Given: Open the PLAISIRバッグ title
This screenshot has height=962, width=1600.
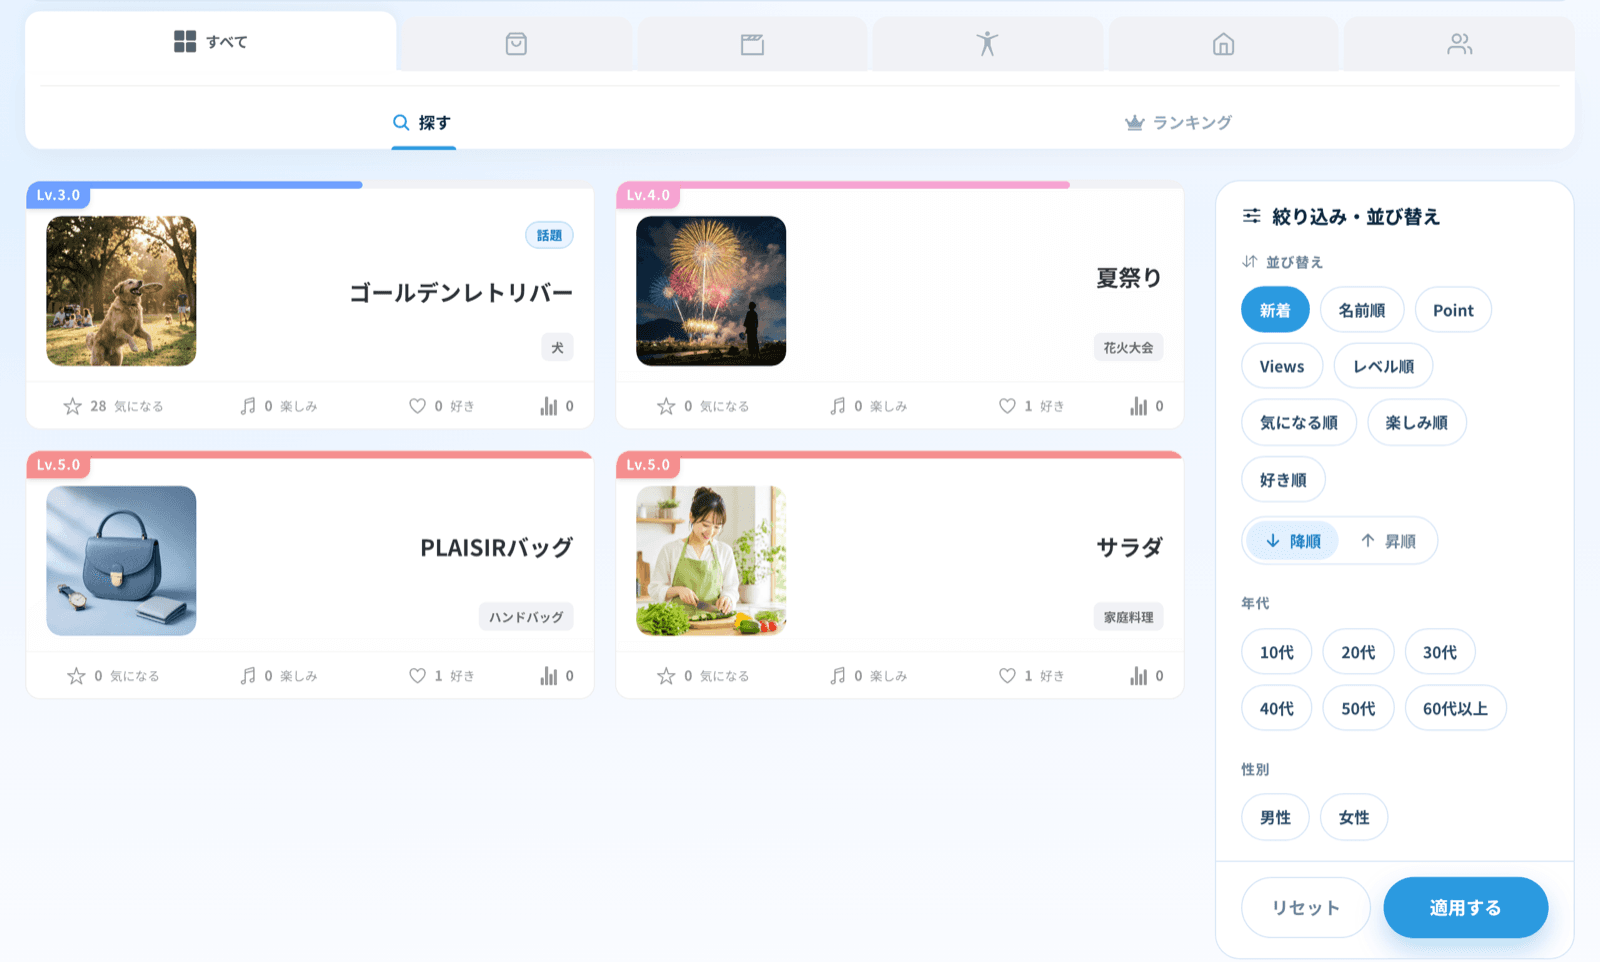Looking at the screenshot, I should click(496, 548).
